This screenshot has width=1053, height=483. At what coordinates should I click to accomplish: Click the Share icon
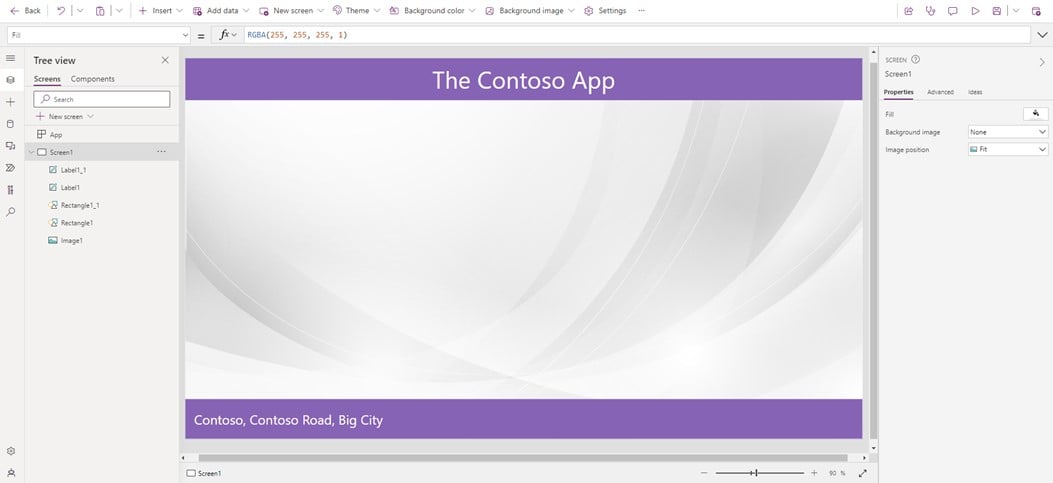click(x=909, y=11)
